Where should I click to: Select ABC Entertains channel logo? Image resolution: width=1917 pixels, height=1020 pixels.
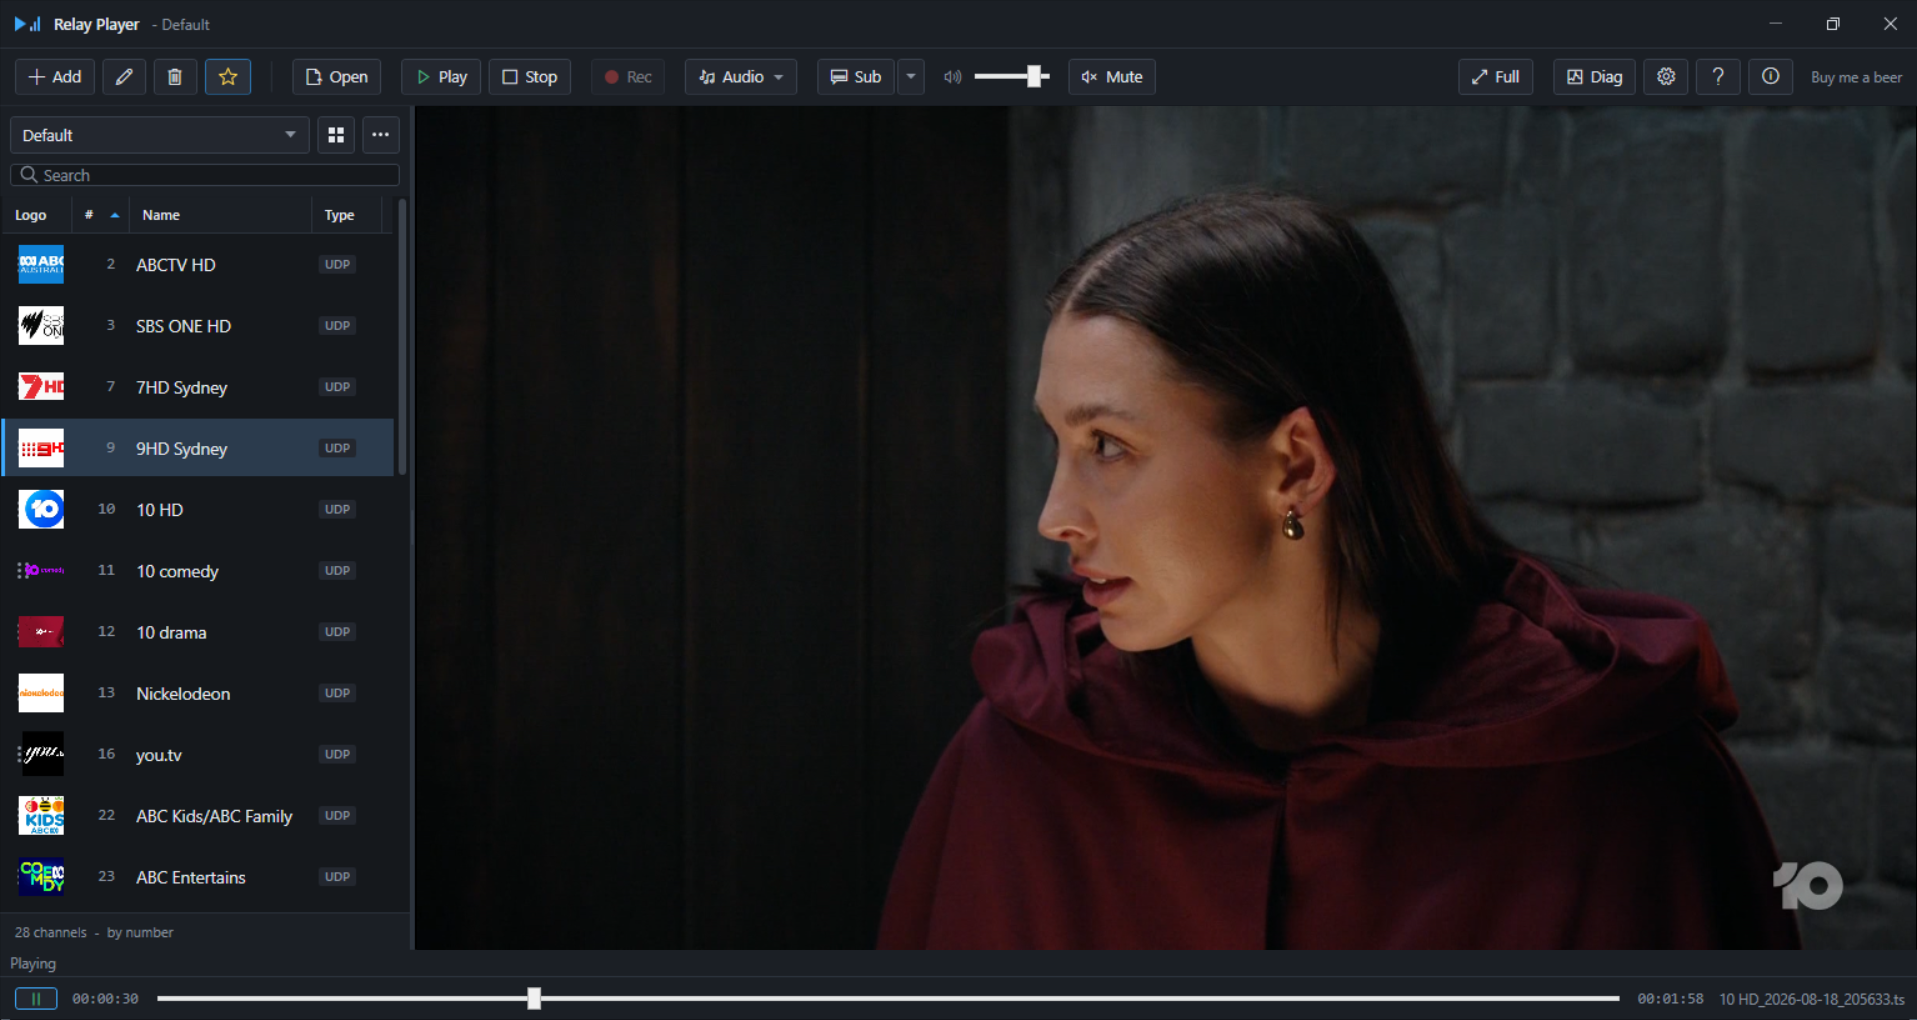41,877
